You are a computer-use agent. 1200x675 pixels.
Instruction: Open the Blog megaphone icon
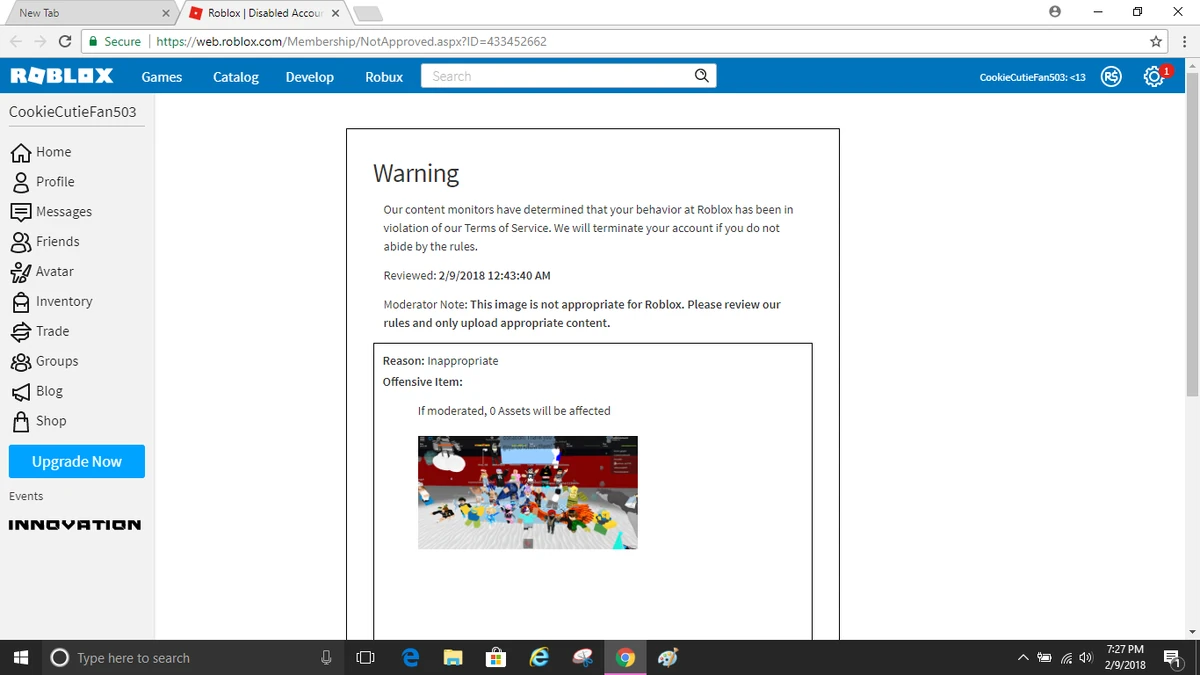(20, 391)
